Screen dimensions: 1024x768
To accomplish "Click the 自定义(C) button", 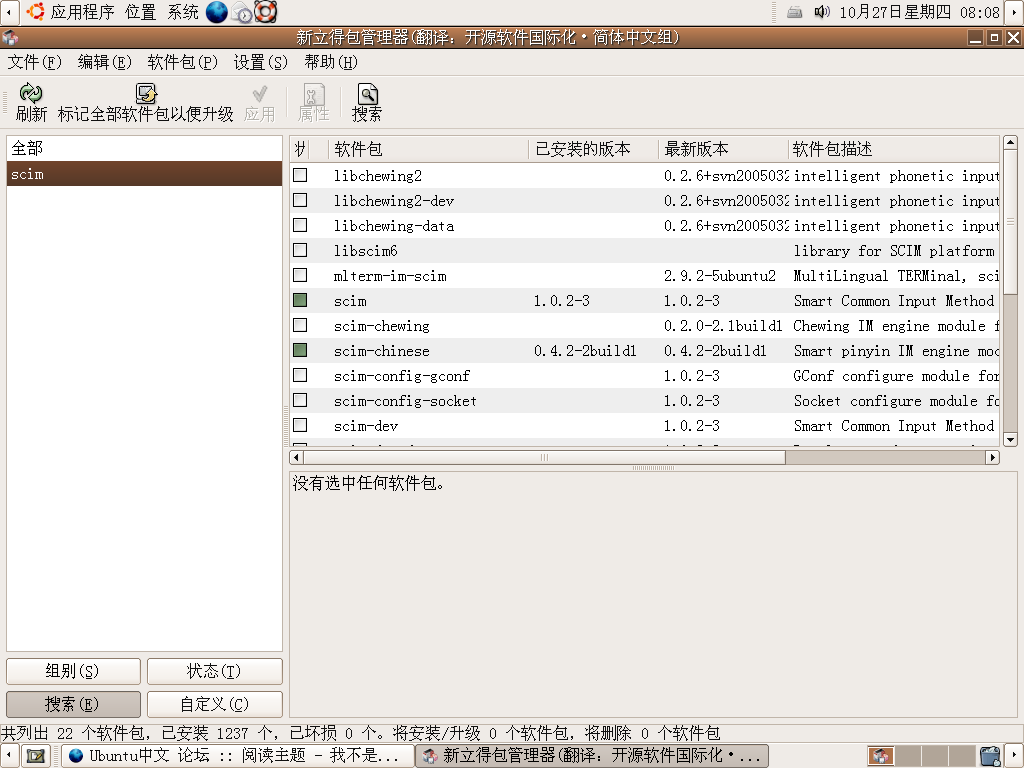I will pyautogui.click(x=215, y=704).
